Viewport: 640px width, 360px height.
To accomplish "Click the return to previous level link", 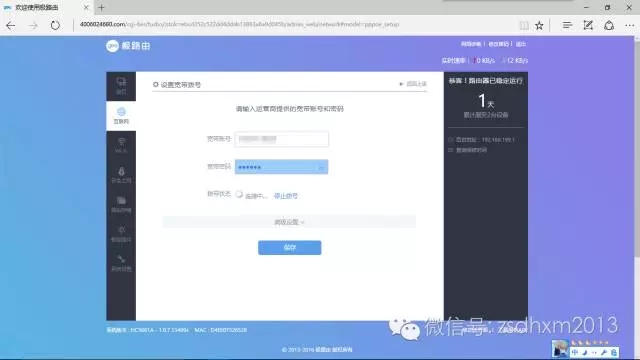I will coord(413,84).
